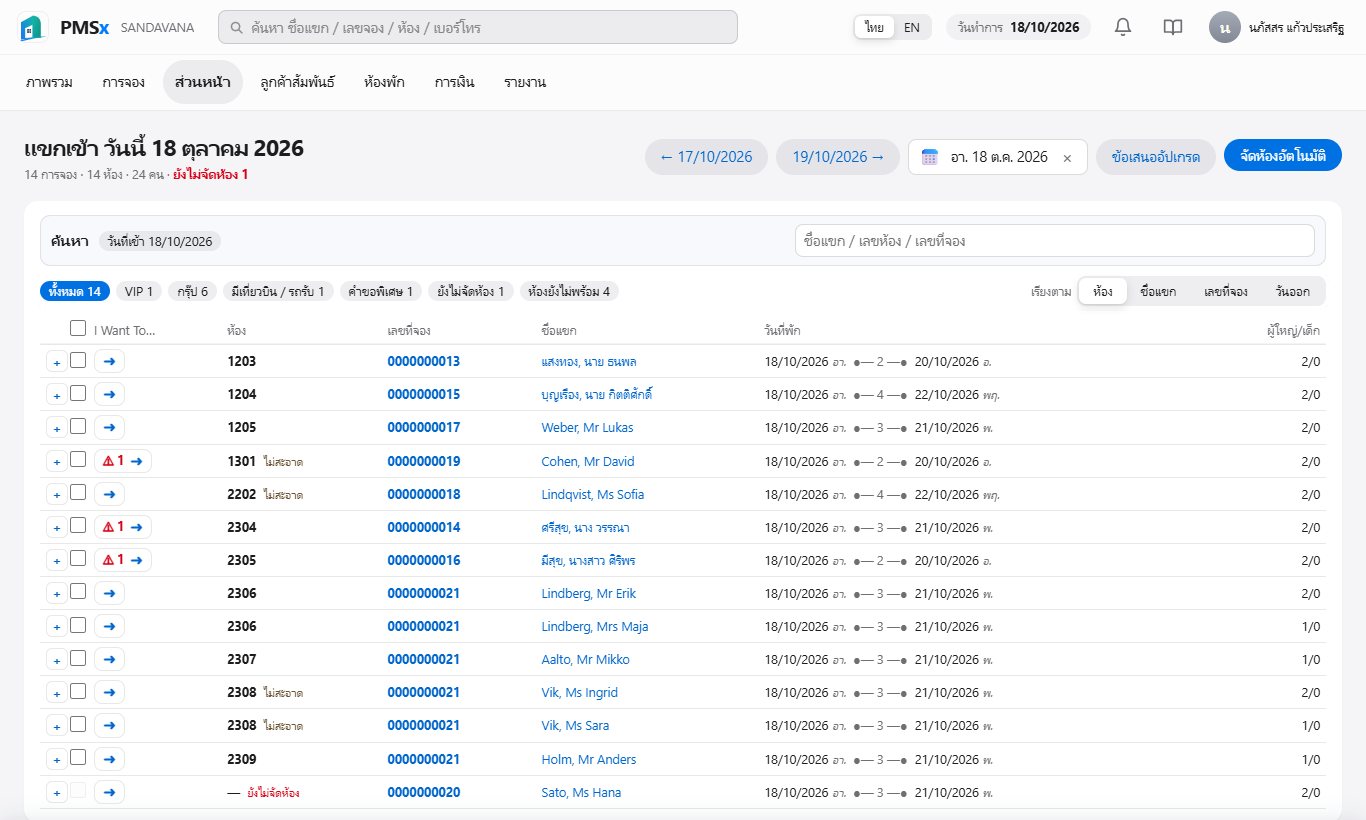Switch language to EN
Screen dimensions: 1366x820
point(912,27)
